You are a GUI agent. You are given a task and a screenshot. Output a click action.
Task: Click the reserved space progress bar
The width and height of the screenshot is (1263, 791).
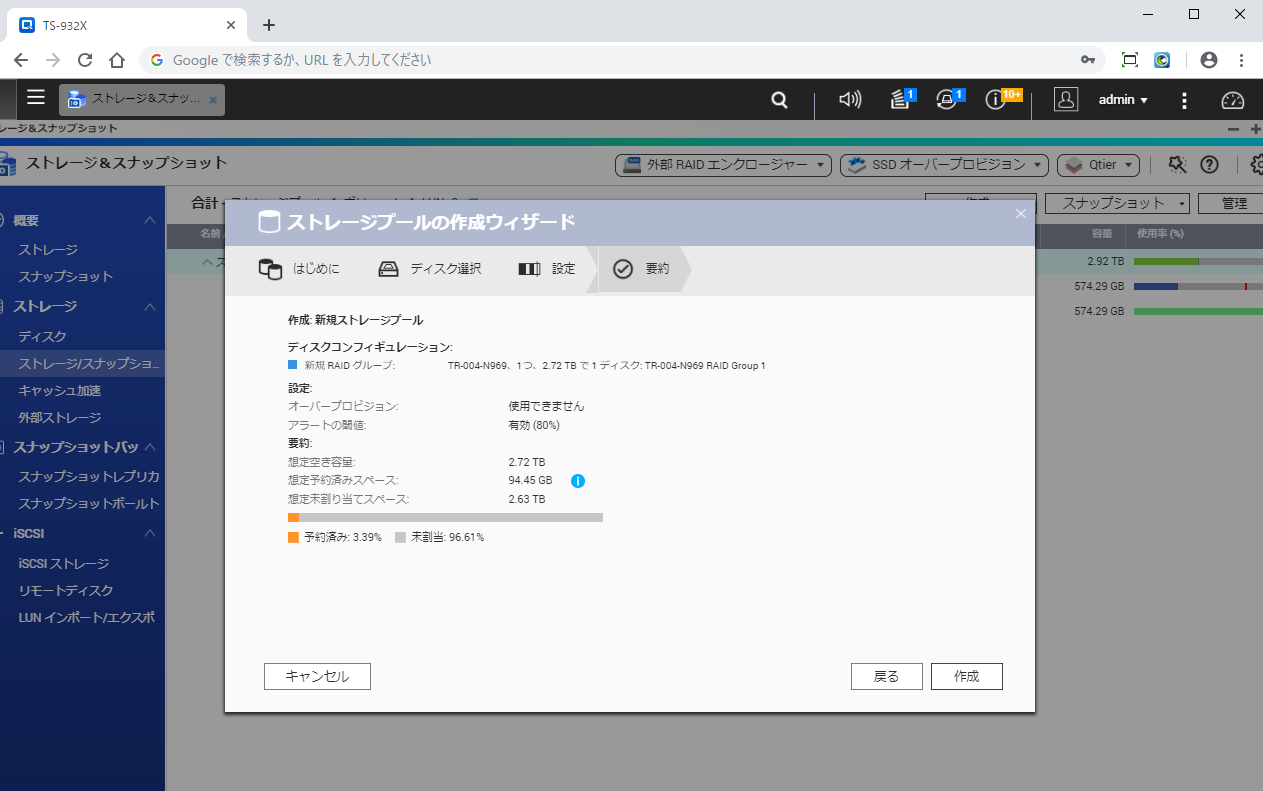coord(445,518)
